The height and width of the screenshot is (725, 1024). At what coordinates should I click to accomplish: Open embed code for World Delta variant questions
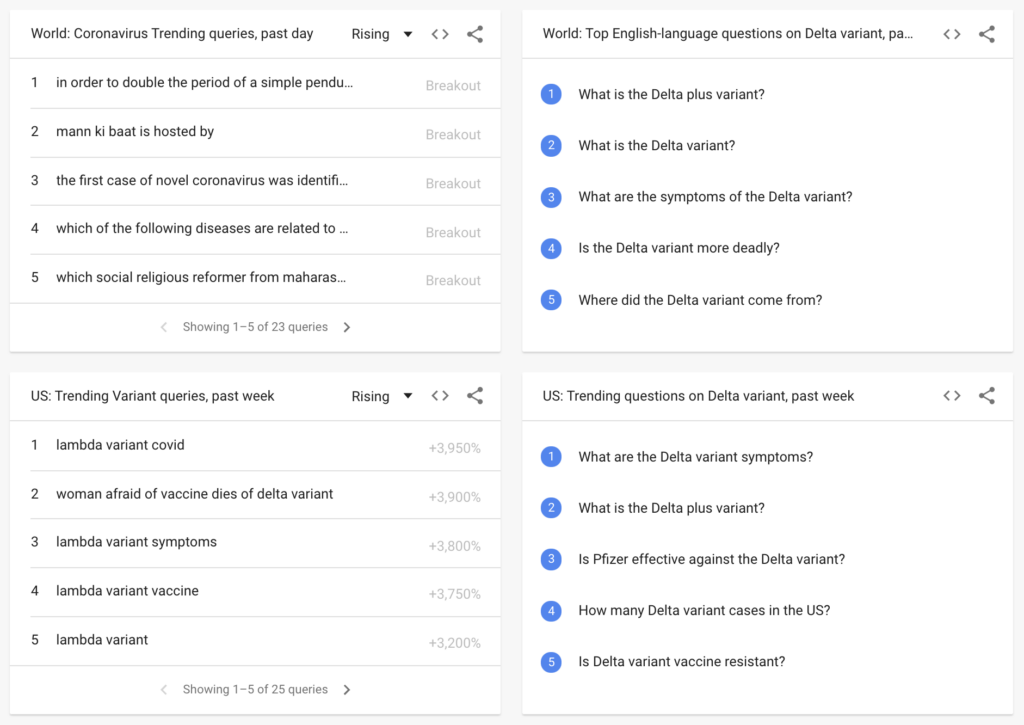952,34
